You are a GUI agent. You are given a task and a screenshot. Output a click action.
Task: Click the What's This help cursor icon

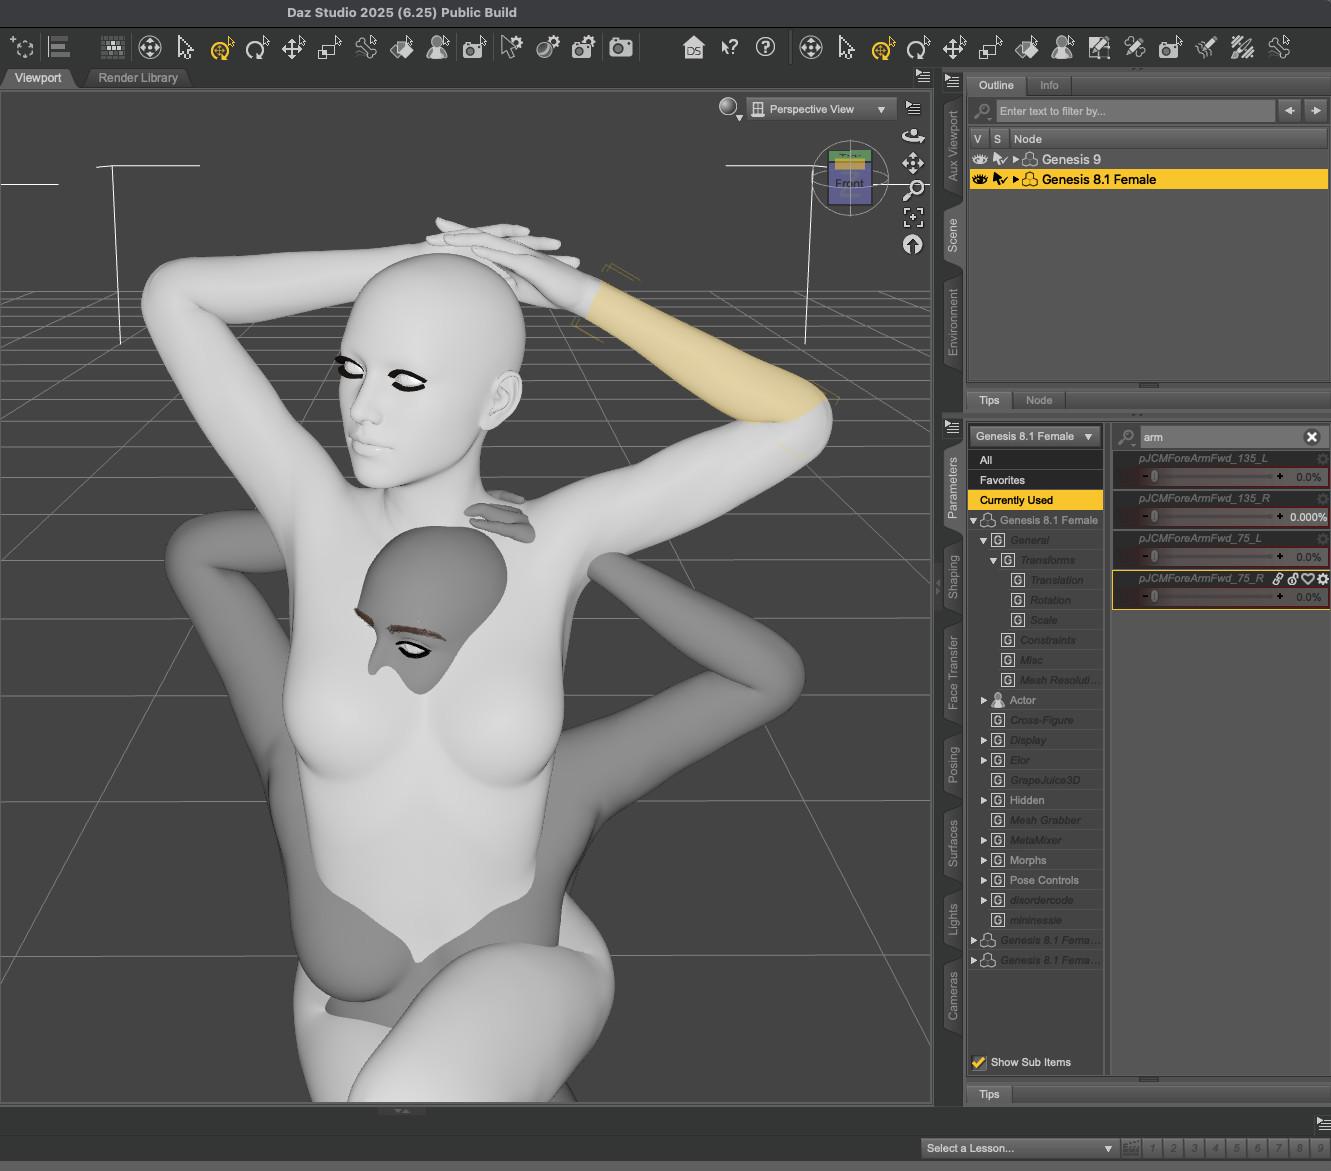click(730, 48)
